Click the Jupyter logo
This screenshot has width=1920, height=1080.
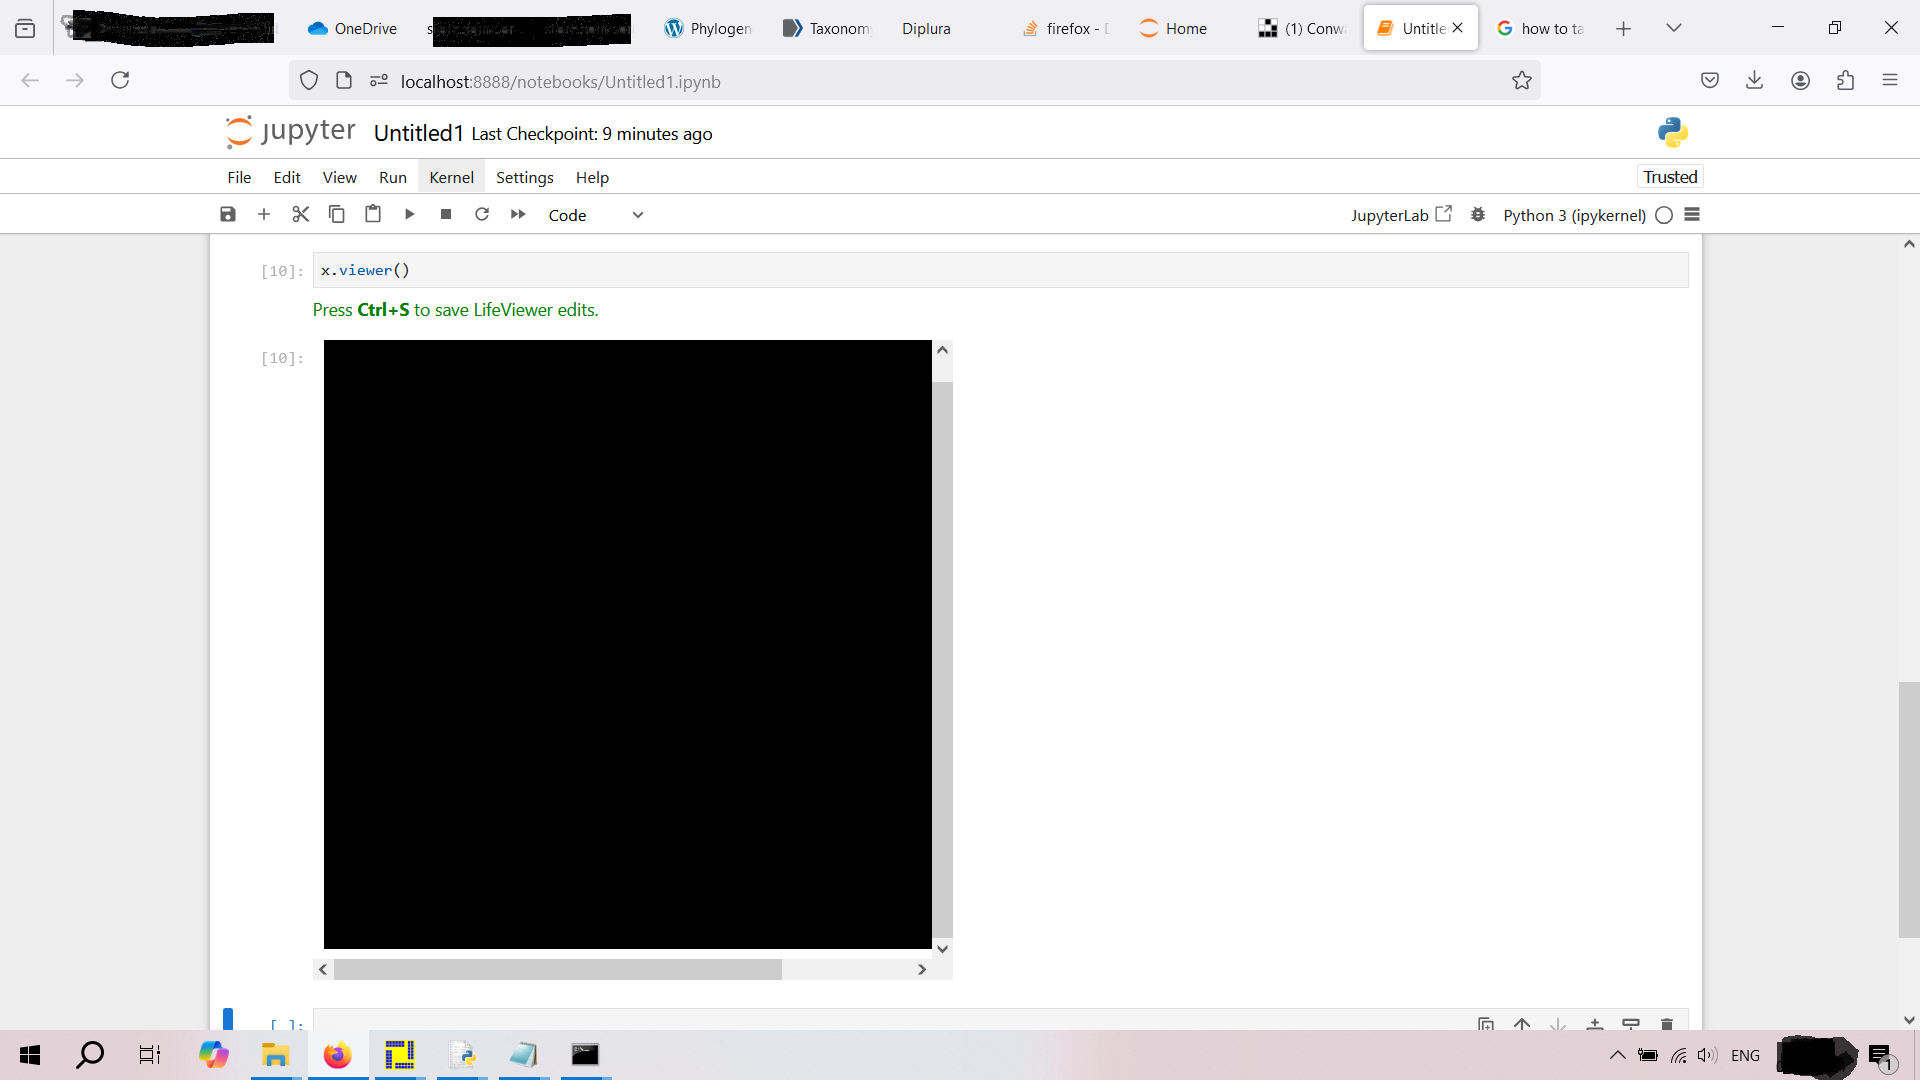point(290,132)
